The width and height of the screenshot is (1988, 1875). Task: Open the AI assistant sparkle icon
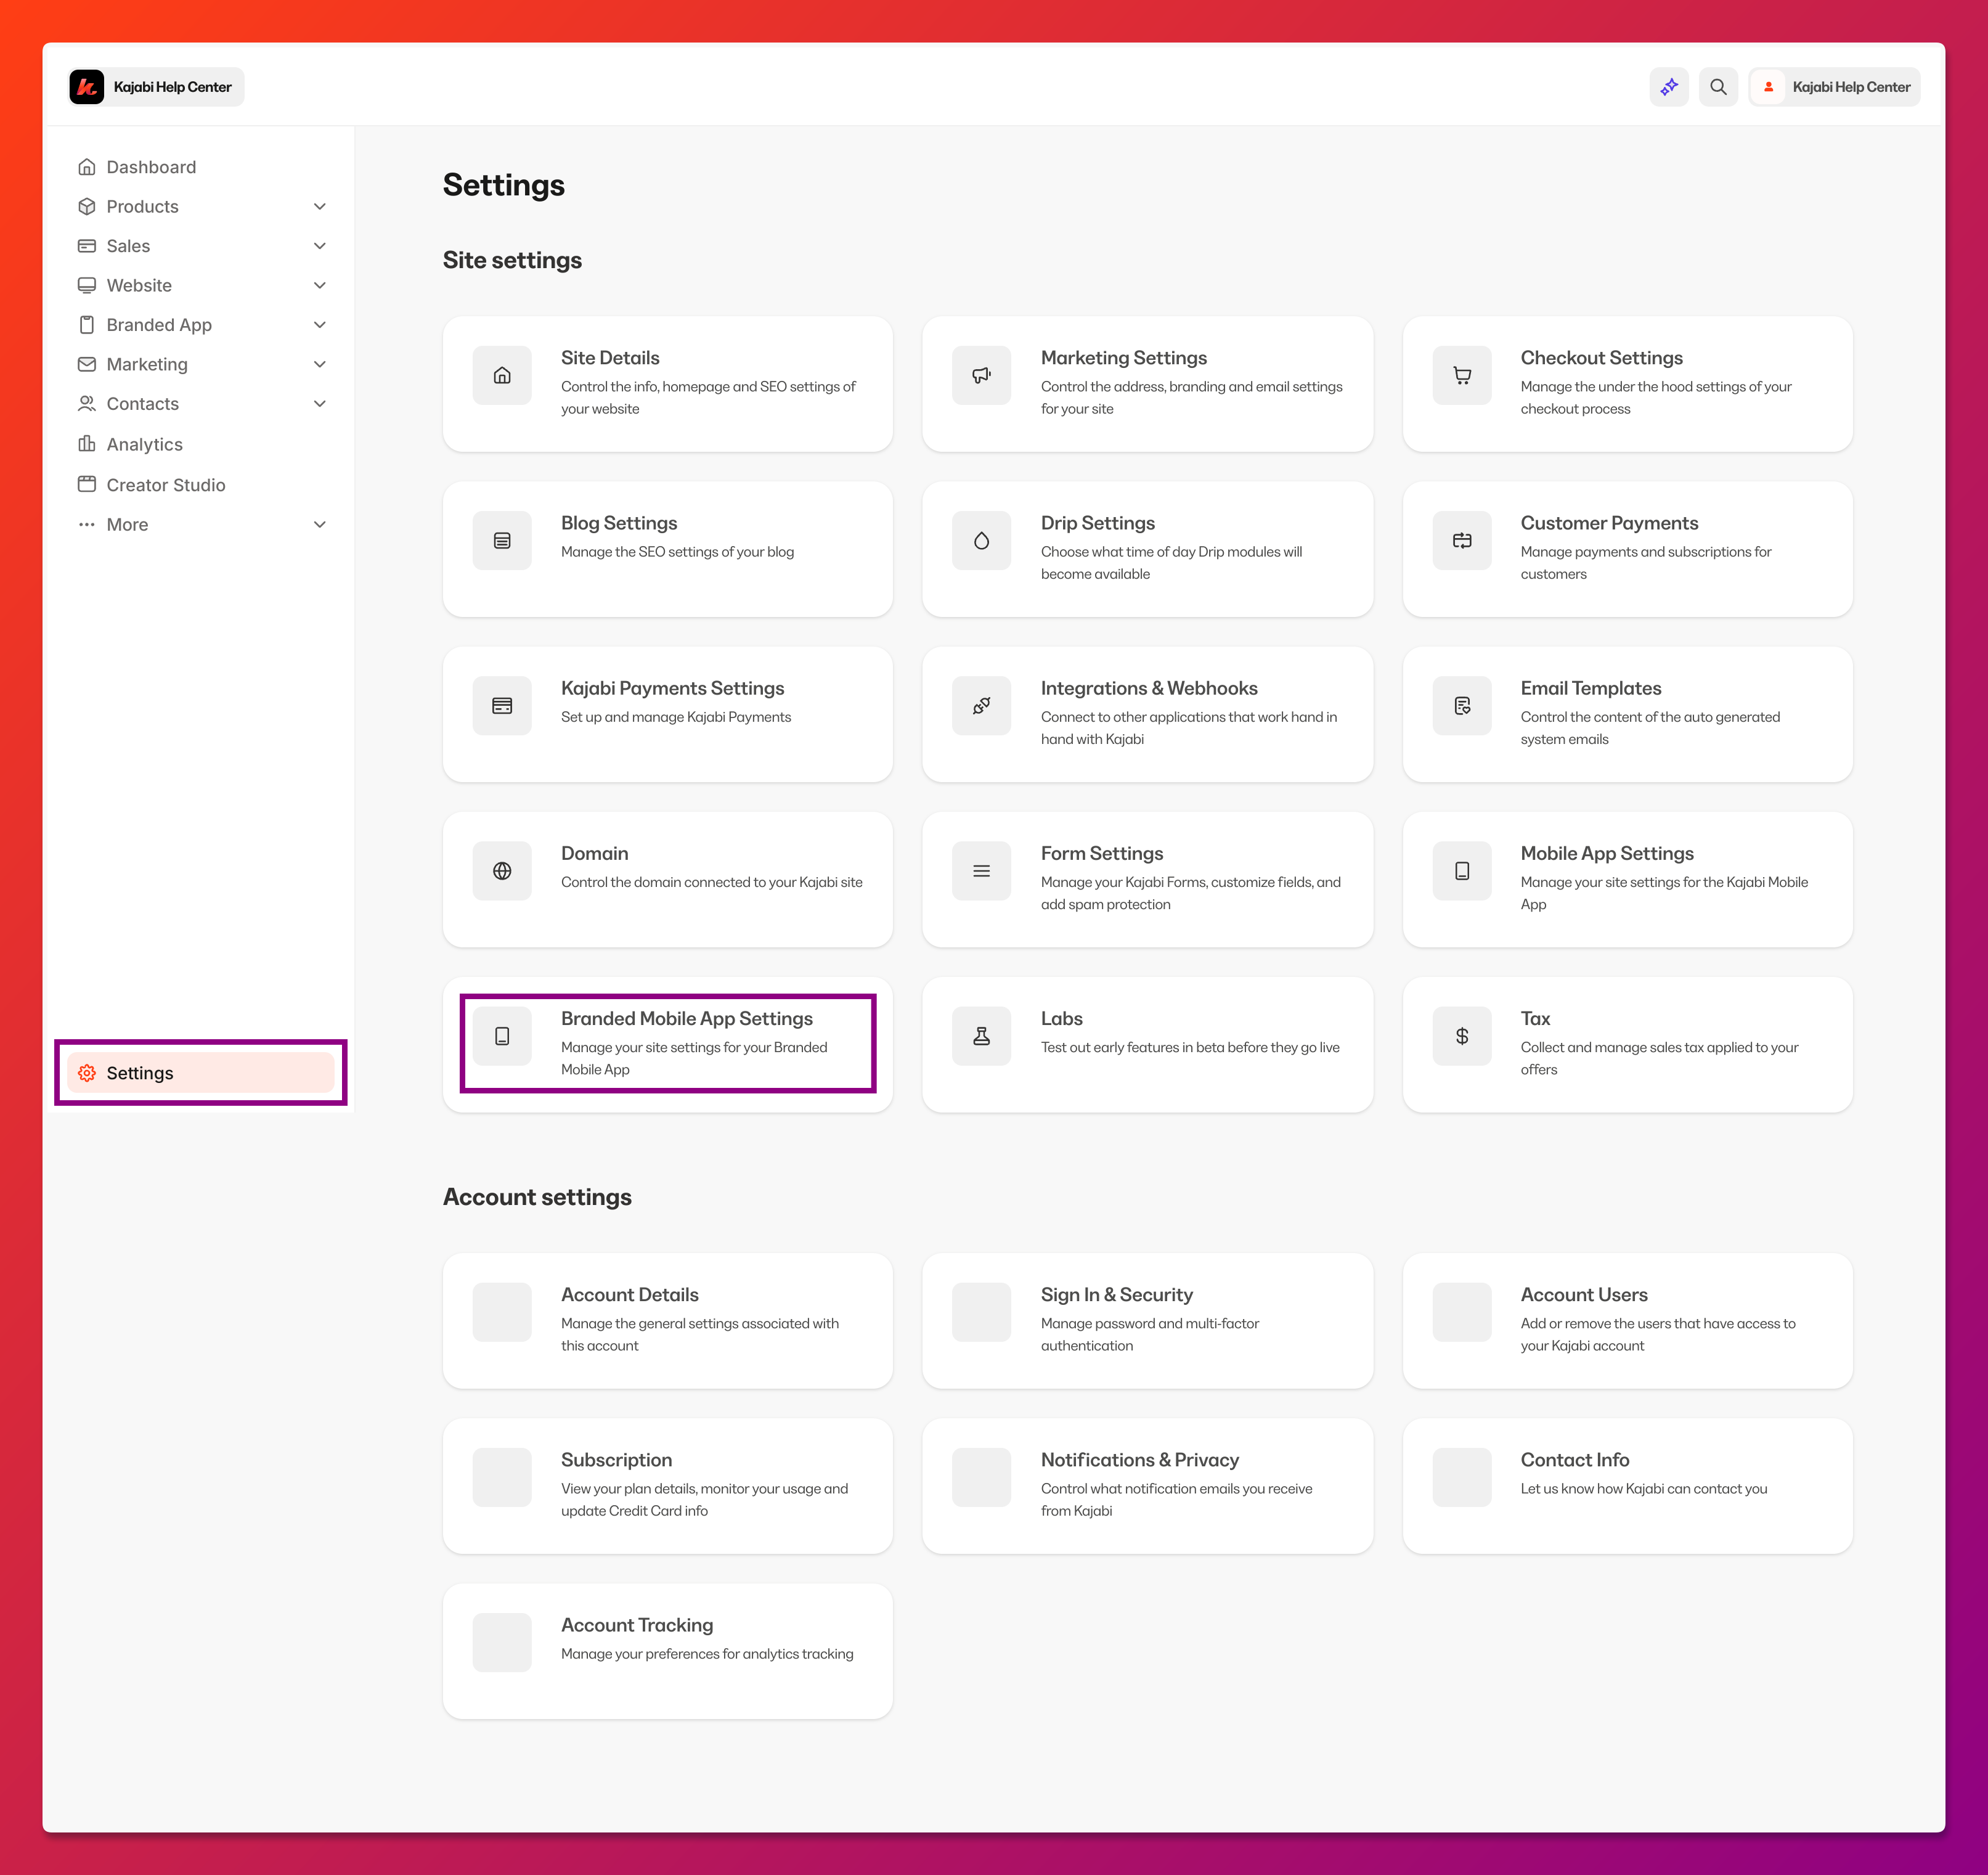click(1669, 87)
